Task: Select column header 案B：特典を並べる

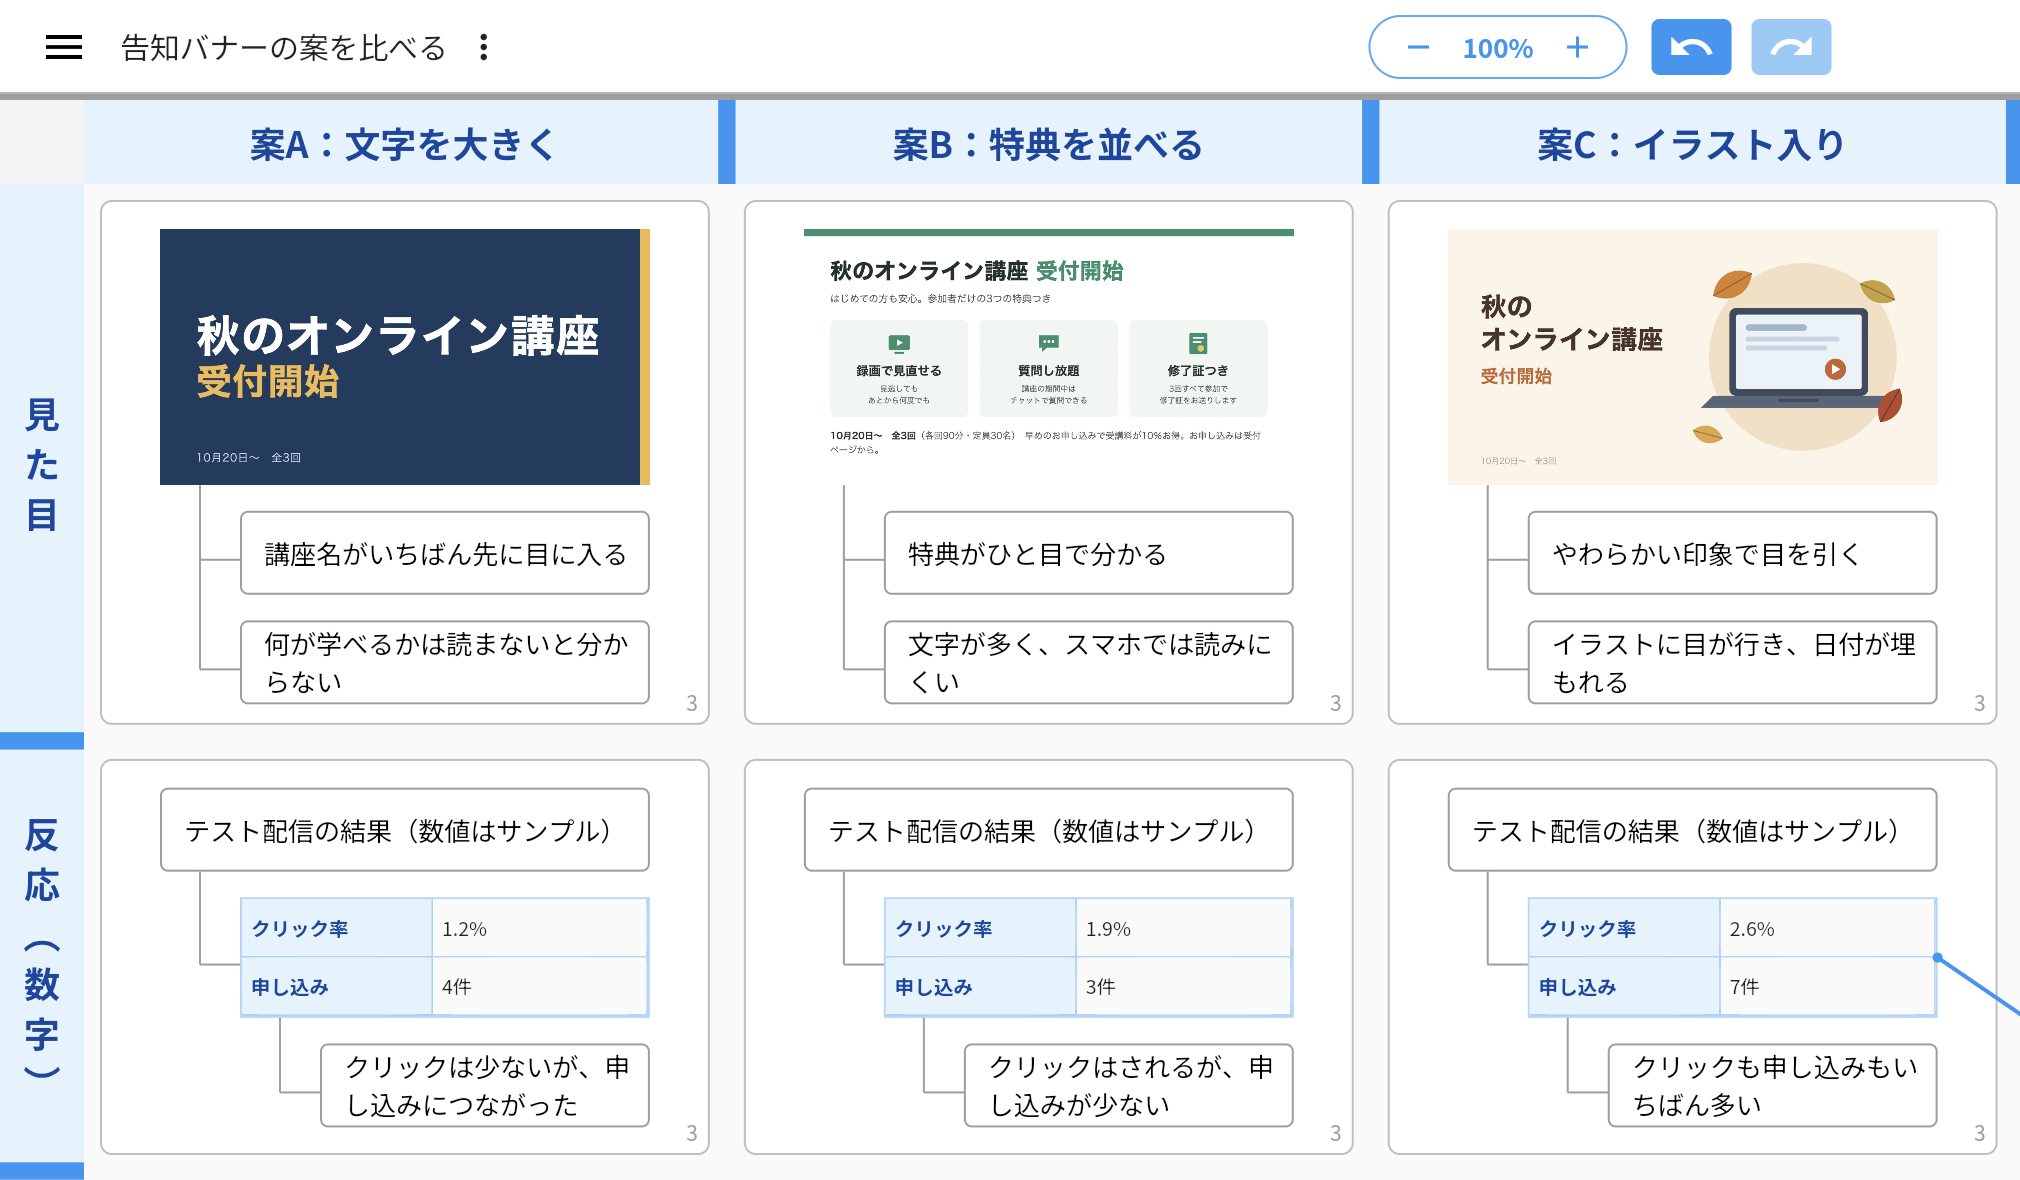Action: pos(1048,144)
